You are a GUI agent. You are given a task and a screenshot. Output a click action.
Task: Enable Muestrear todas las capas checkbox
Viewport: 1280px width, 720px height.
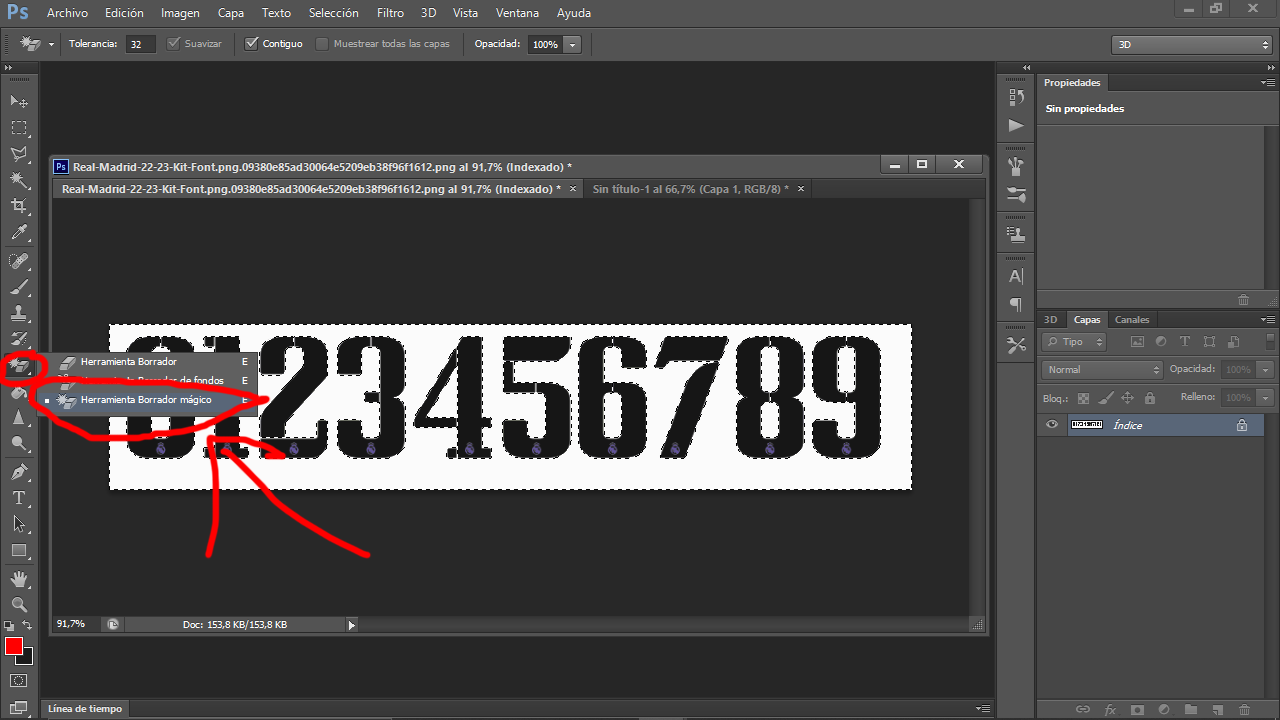tap(322, 44)
